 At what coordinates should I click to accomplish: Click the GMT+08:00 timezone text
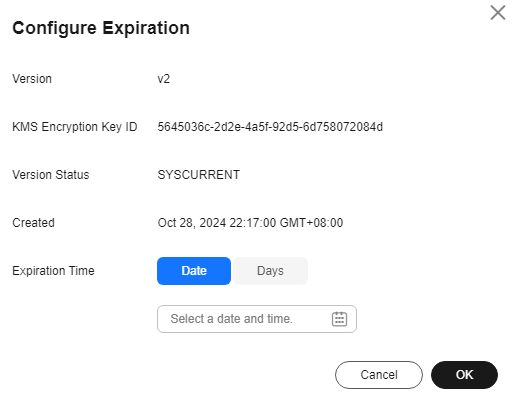(x=311, y=223)
